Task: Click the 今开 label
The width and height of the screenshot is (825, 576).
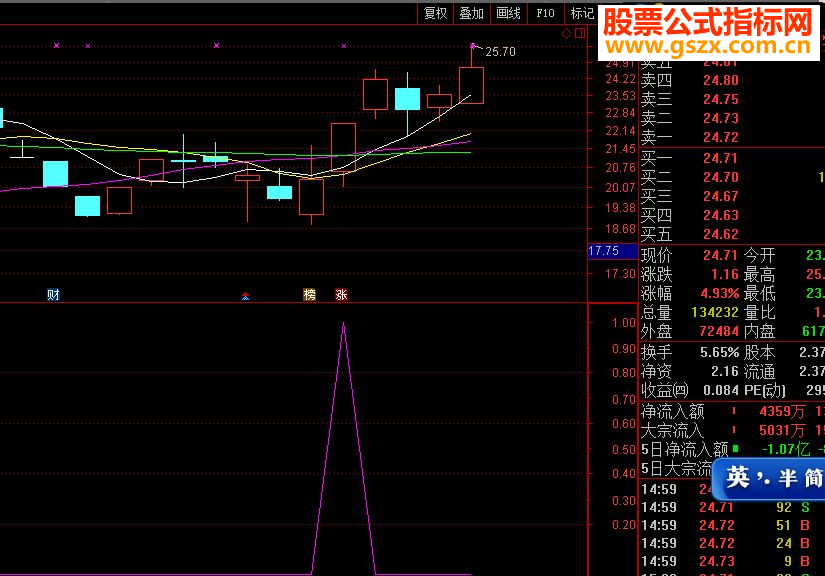Action: click(x=760, y=256)
